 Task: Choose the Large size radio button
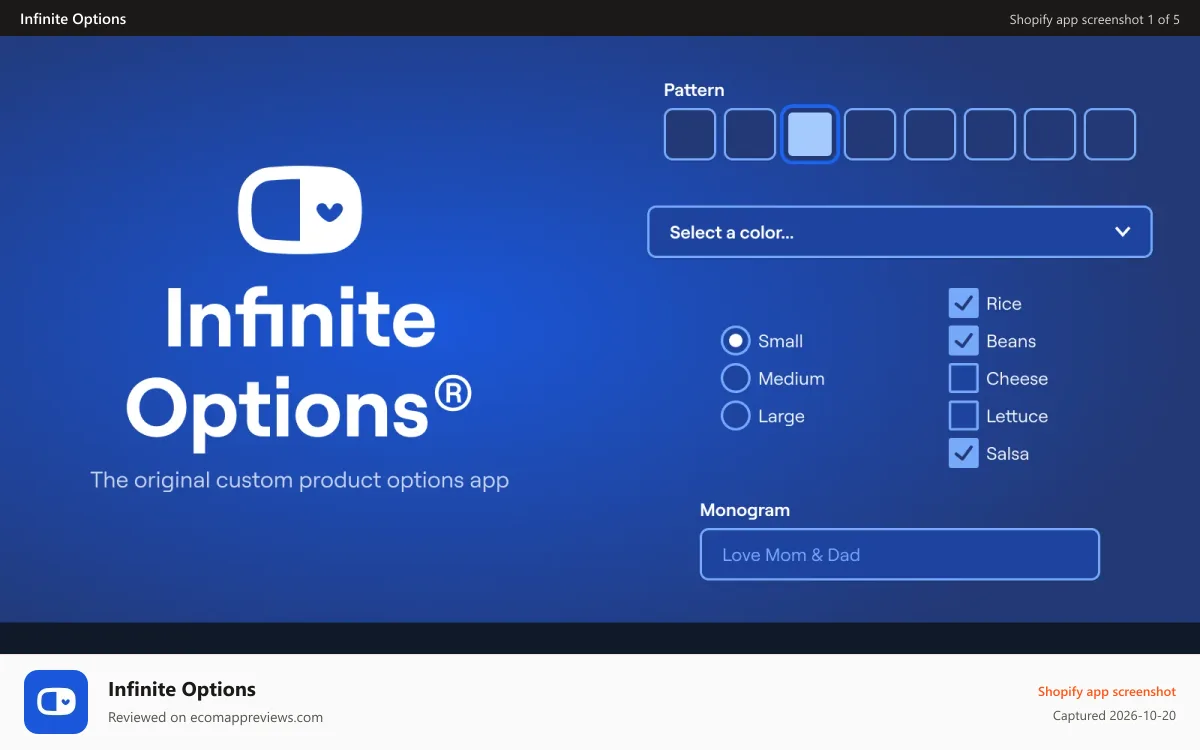point(736,416)
